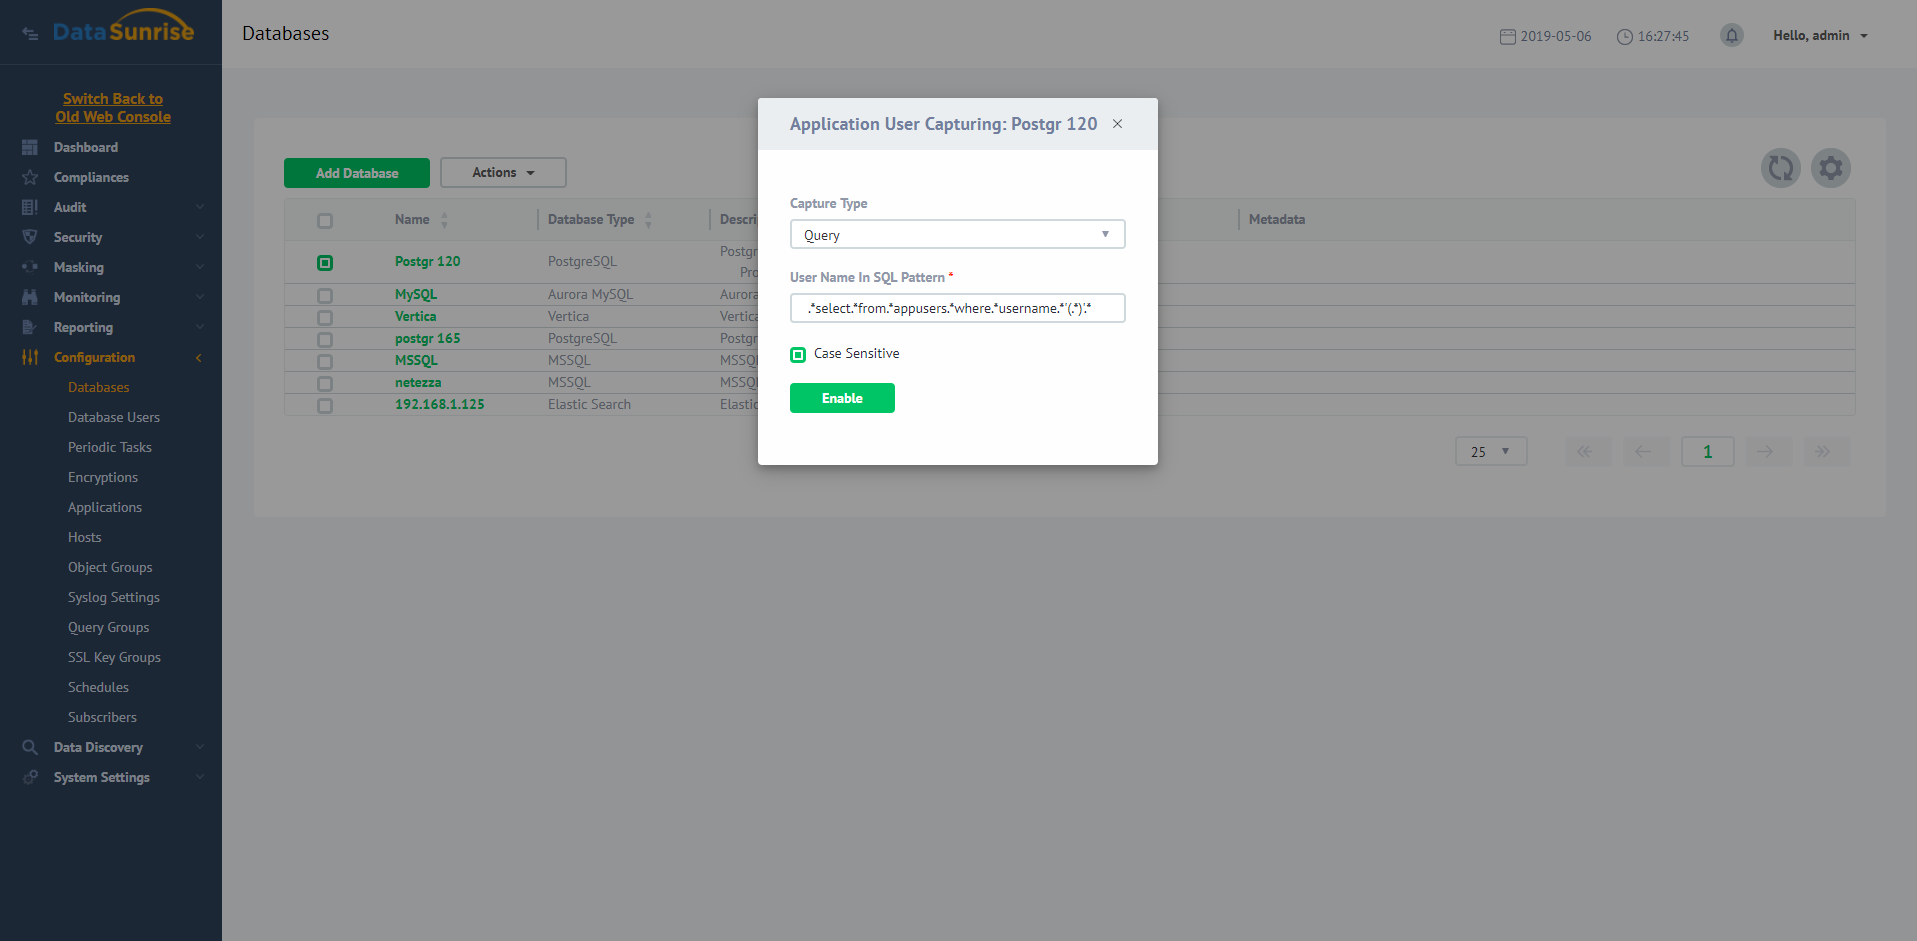This screenshot has height=941, width=1917.
Task: Toggle the Case Sensitive checkbox
Action: point(798,354)
